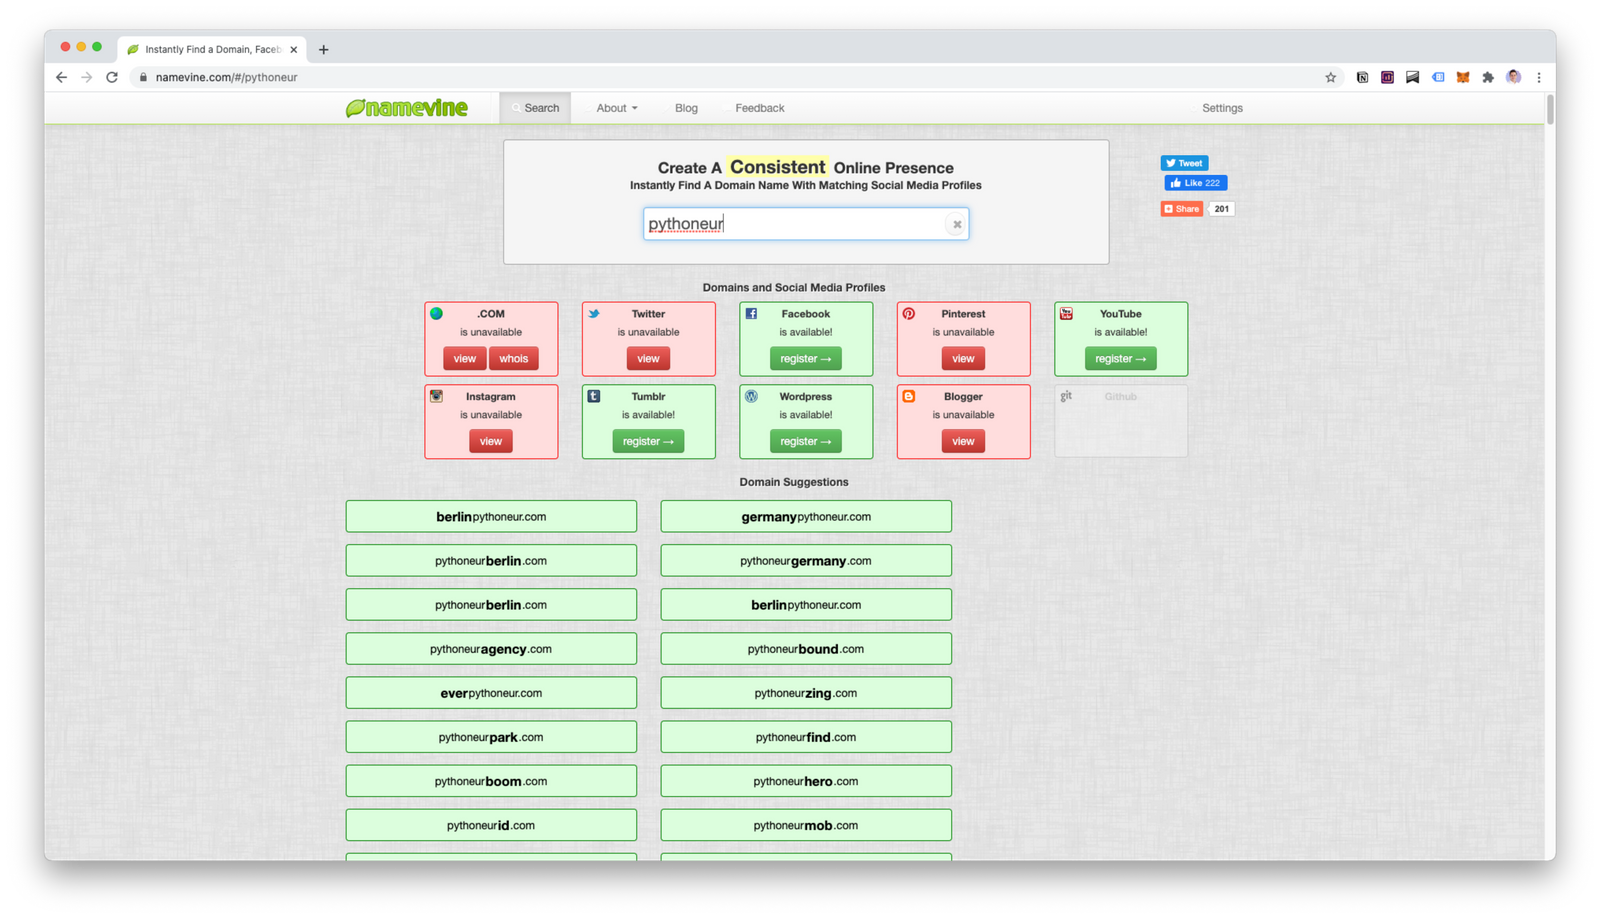Open the MetaMask fox extension

click(1463, 77)
